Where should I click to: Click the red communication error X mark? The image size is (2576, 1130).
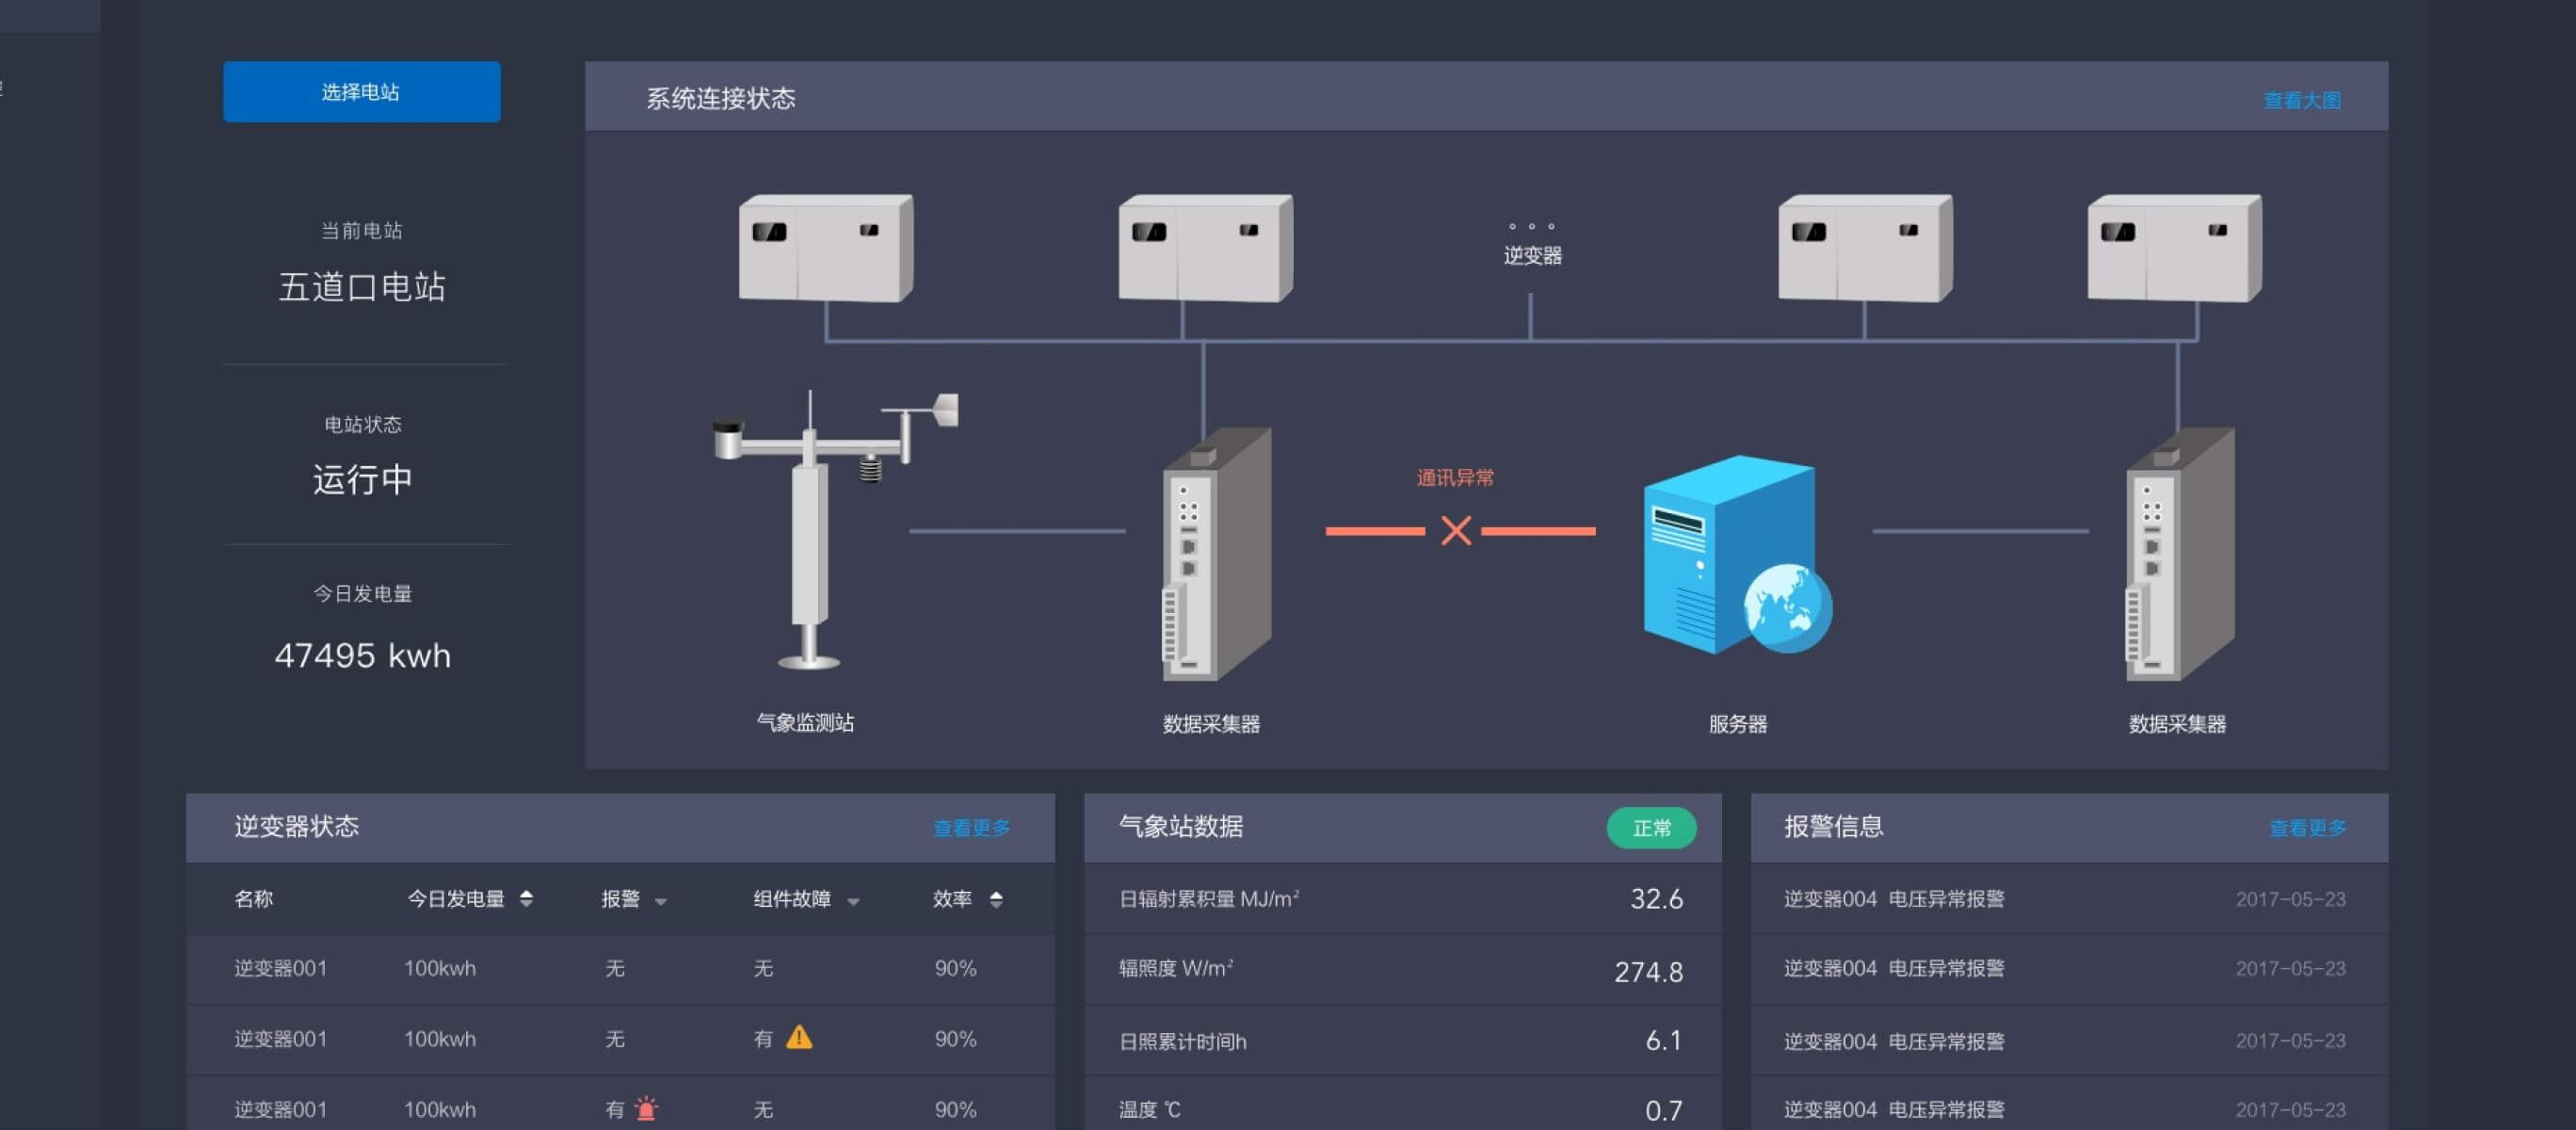coord(1455,530)
